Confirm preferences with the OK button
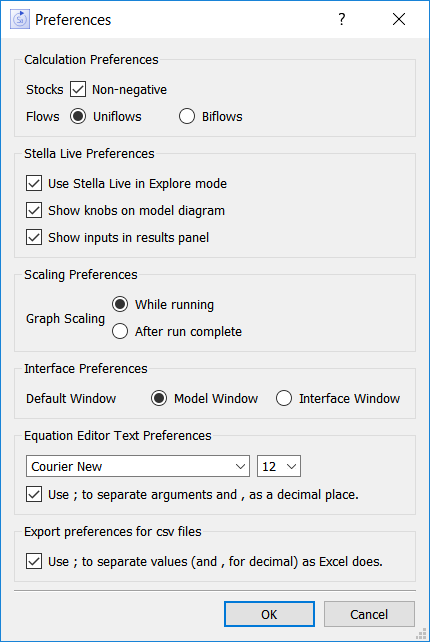The height and width of the screenshot is (642, 430). [269, 614]
